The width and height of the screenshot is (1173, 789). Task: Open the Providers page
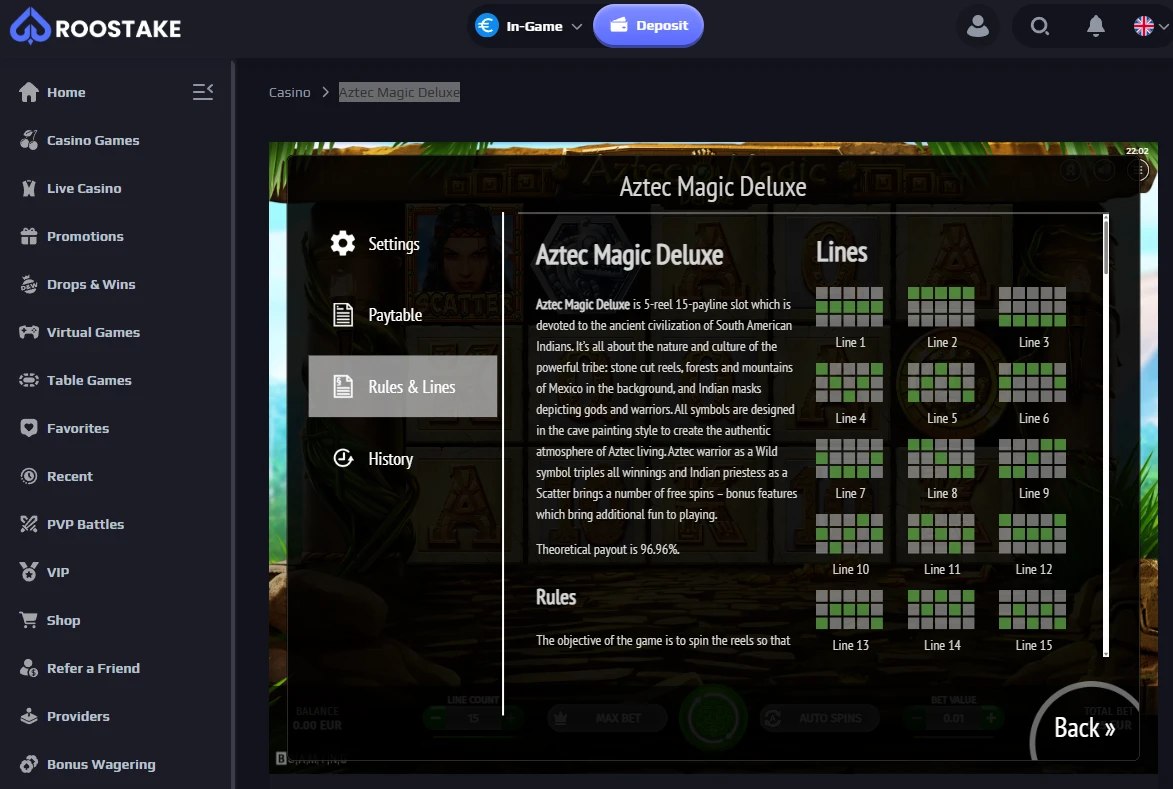(x=79, y=716)
